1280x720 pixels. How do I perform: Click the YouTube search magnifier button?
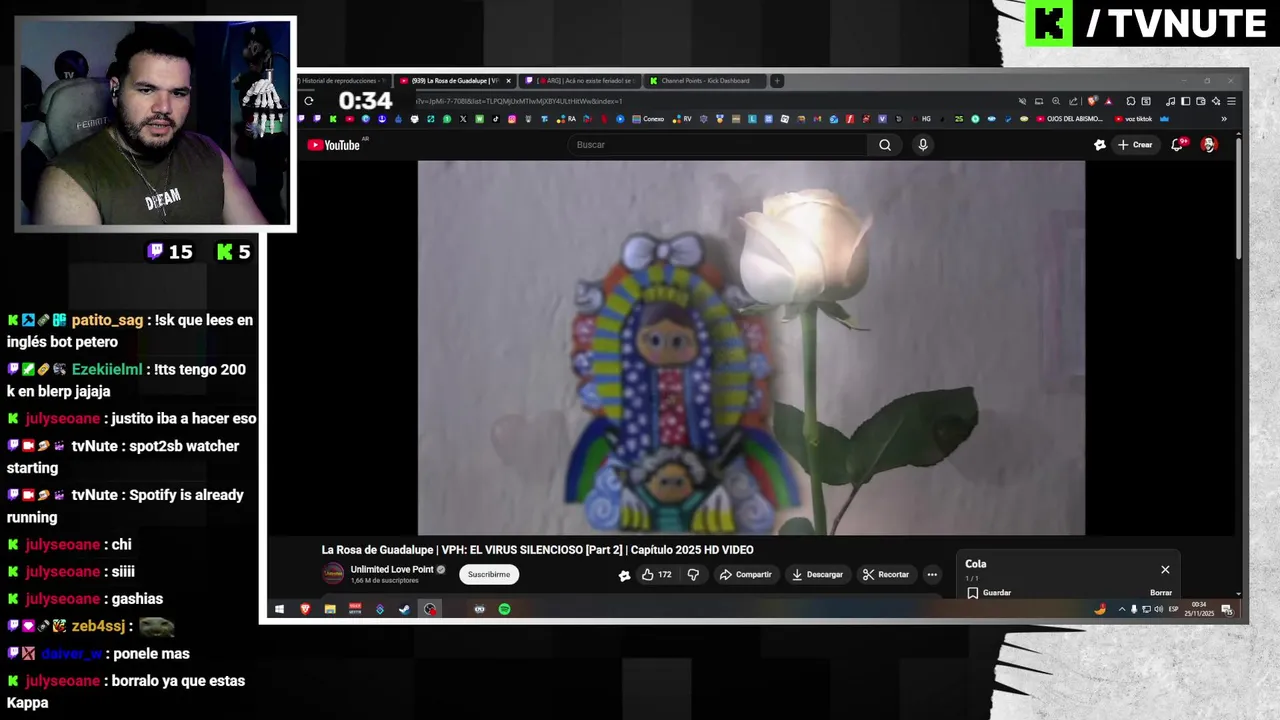[x=885, y=145]
